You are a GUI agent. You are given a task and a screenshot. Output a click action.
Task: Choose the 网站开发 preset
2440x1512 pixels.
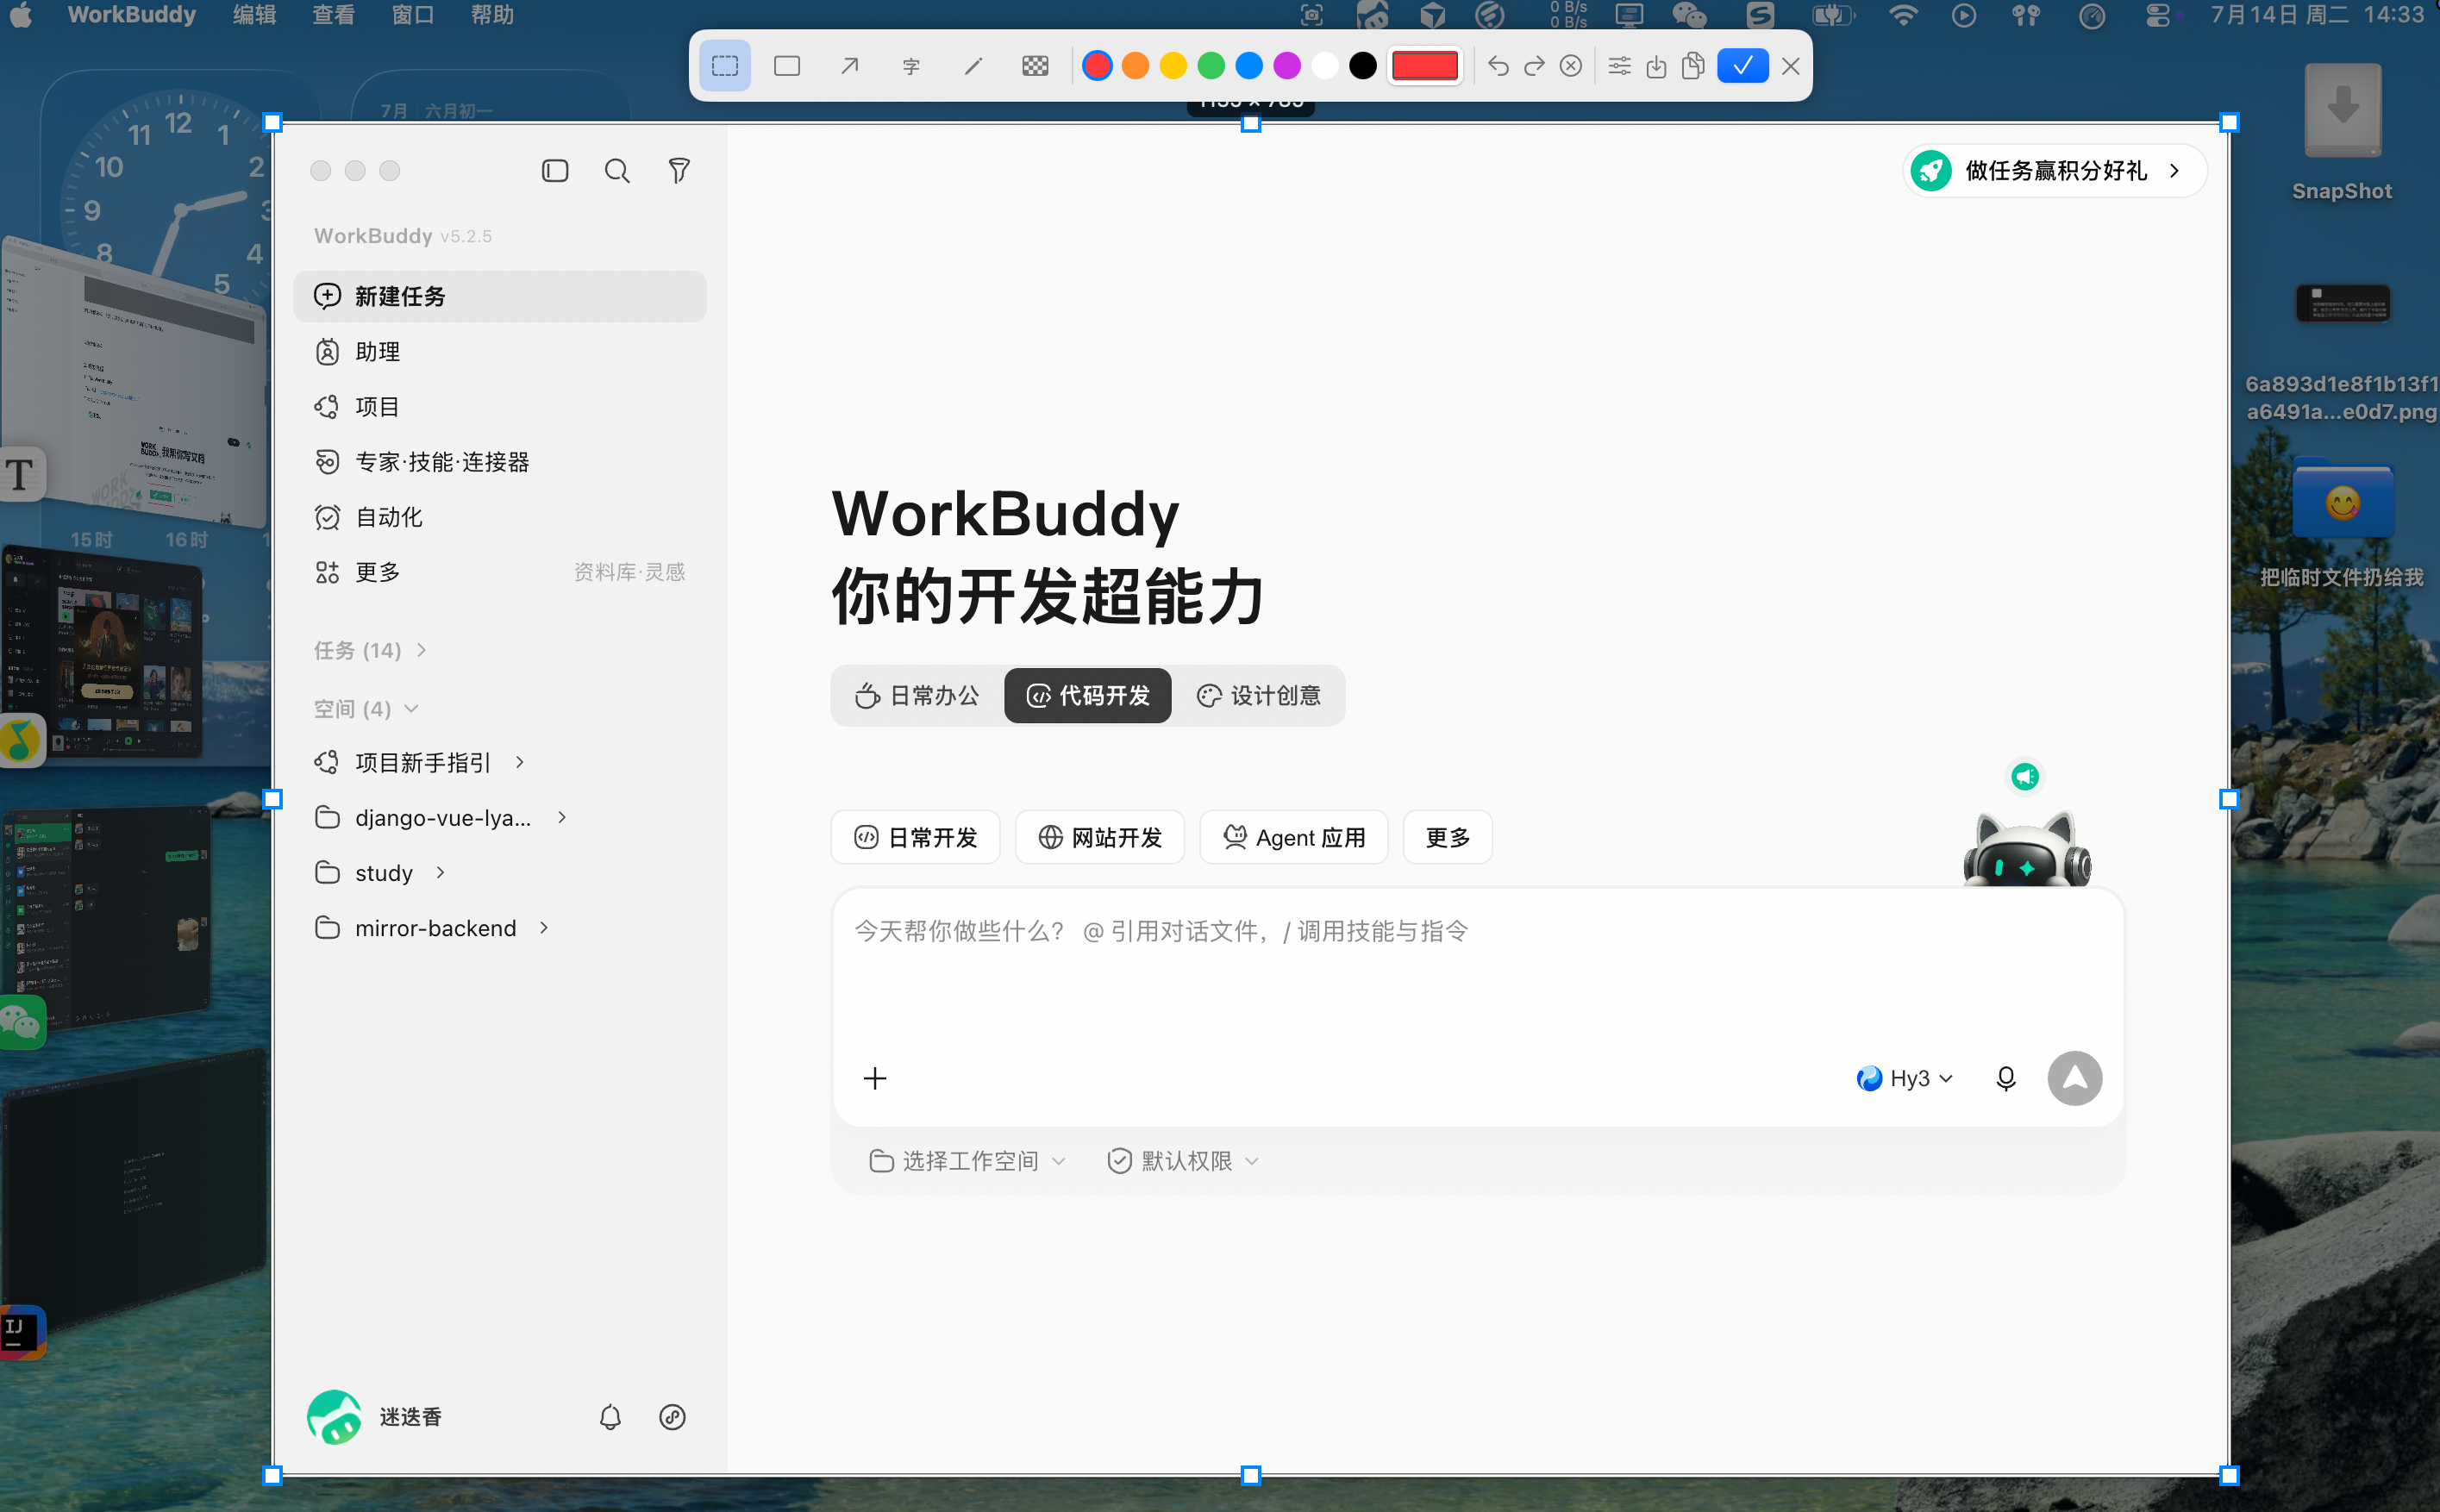pyautogui.click(x=1099, y=837)
